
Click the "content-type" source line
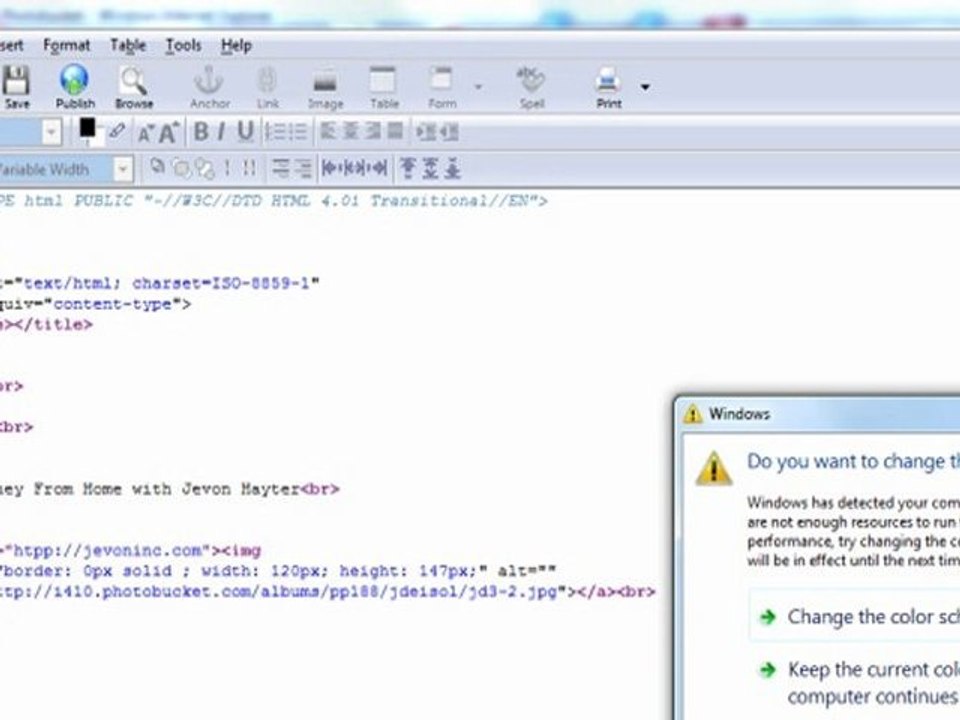(x=96, y=304)
